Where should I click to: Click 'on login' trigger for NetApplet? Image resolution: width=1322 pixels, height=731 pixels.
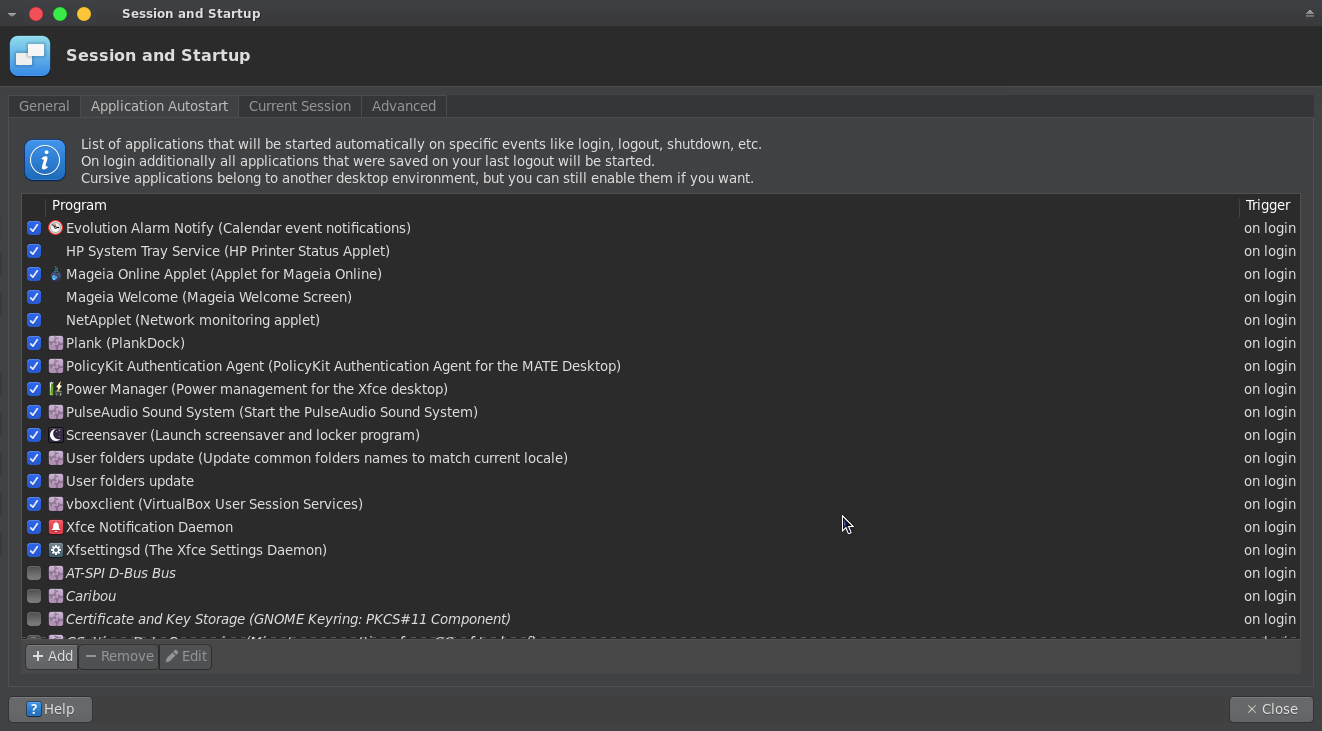coord(1270,320)
